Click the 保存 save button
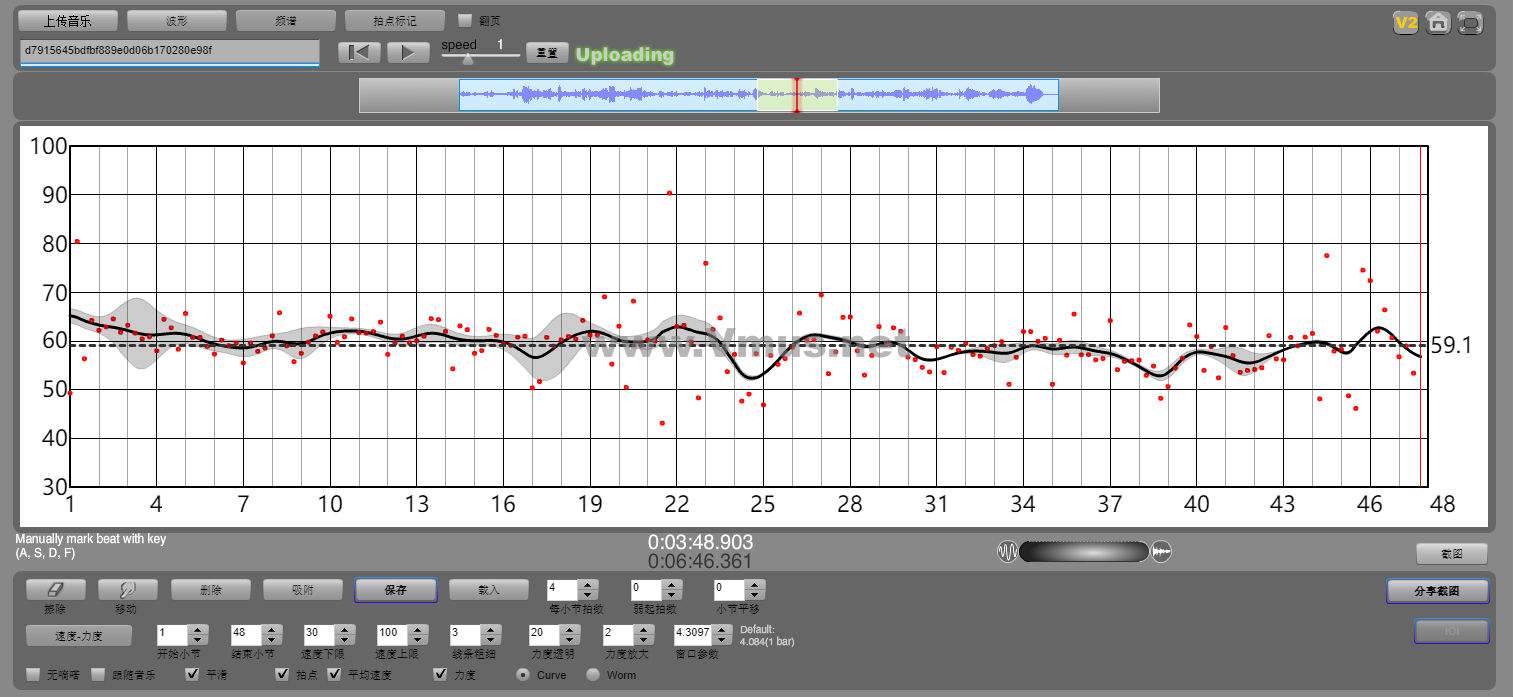The height and width of the screenshot is (697, 1513). 396,590
